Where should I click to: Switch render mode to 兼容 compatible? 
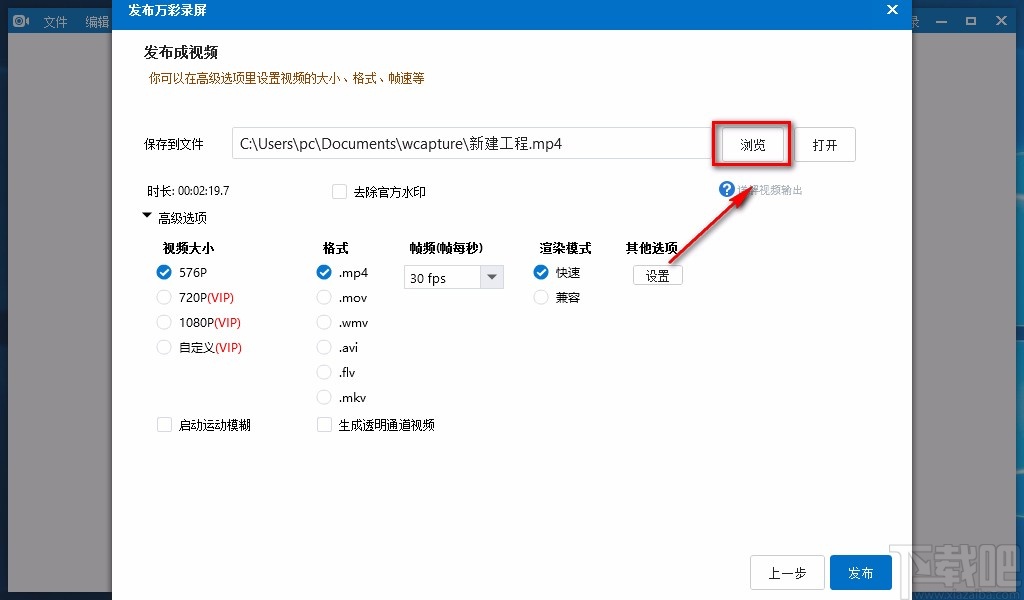pos(541,297)
